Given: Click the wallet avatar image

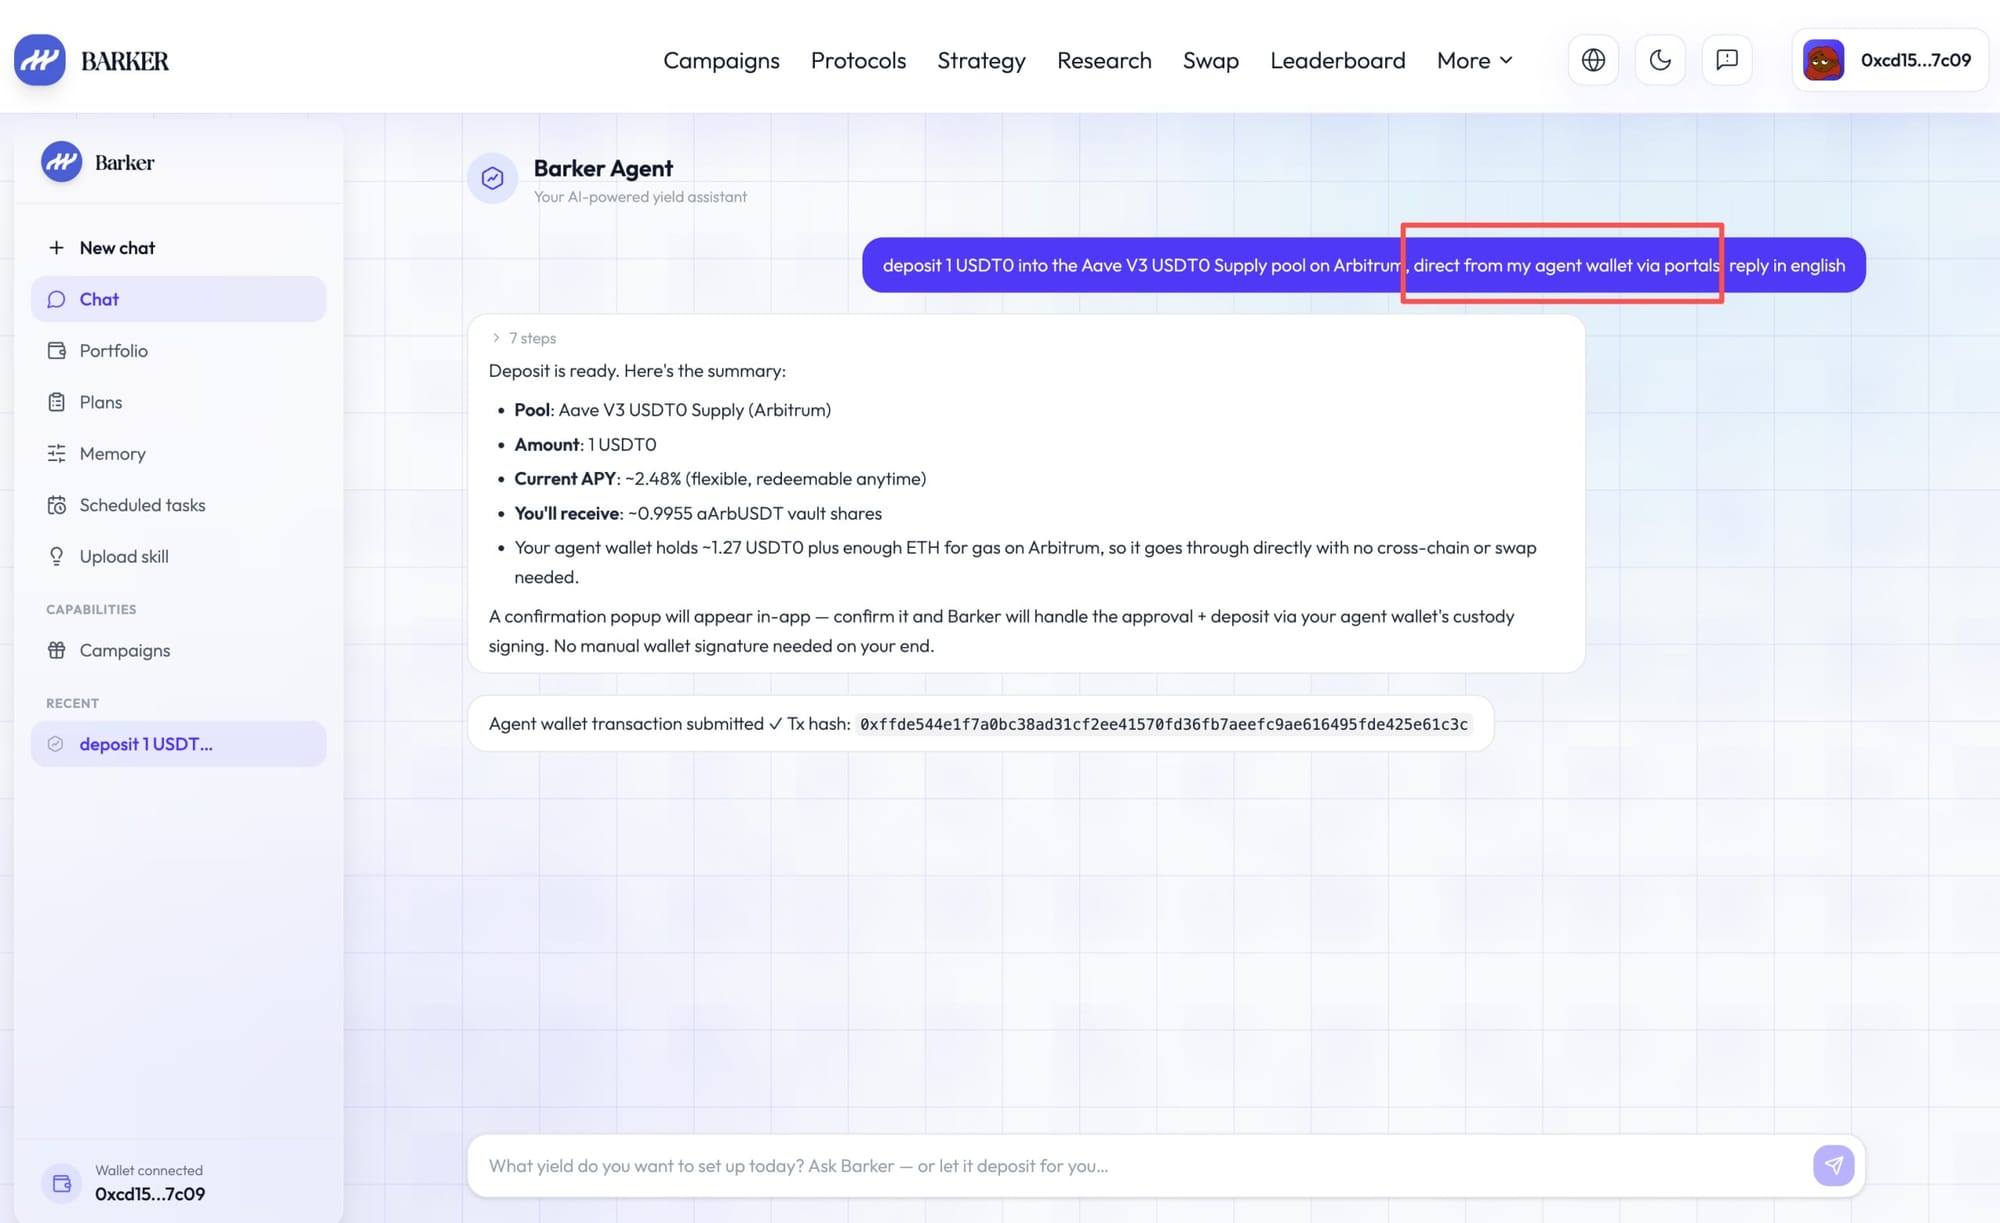Looking at the screenshot, I should coord(1823,60).
